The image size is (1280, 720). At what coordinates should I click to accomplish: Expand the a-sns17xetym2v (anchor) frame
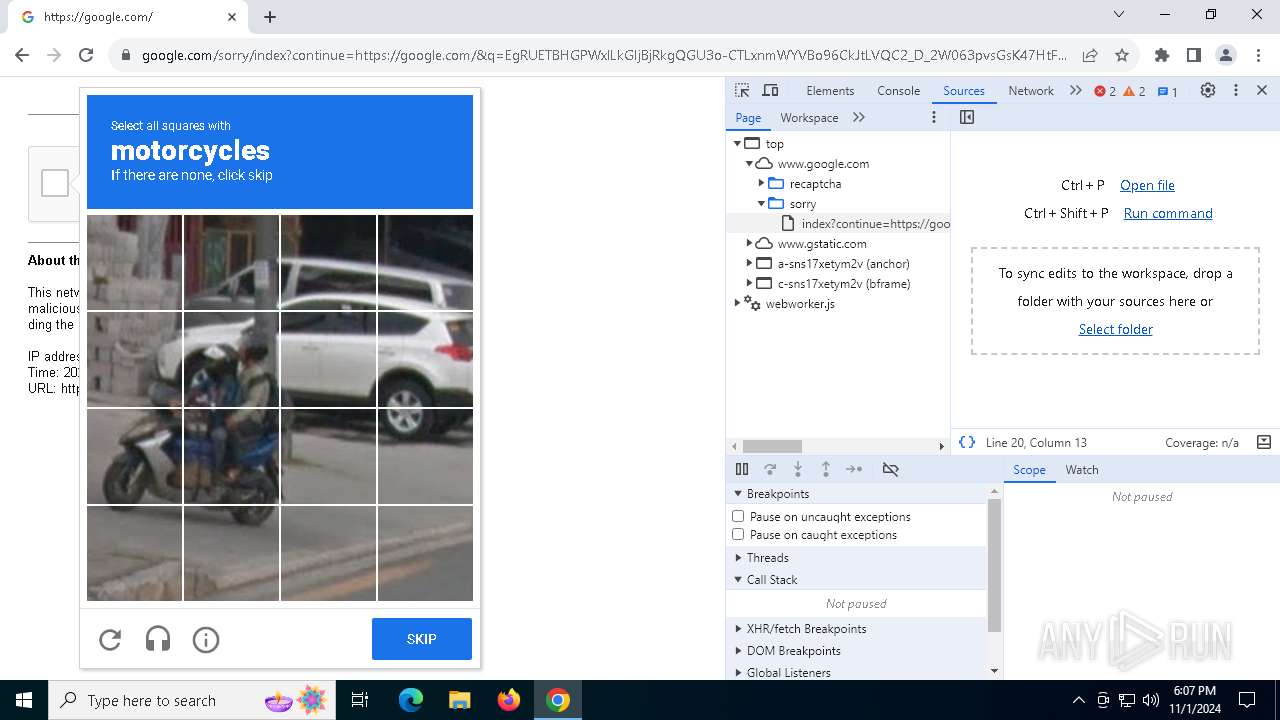coord(749,263)
